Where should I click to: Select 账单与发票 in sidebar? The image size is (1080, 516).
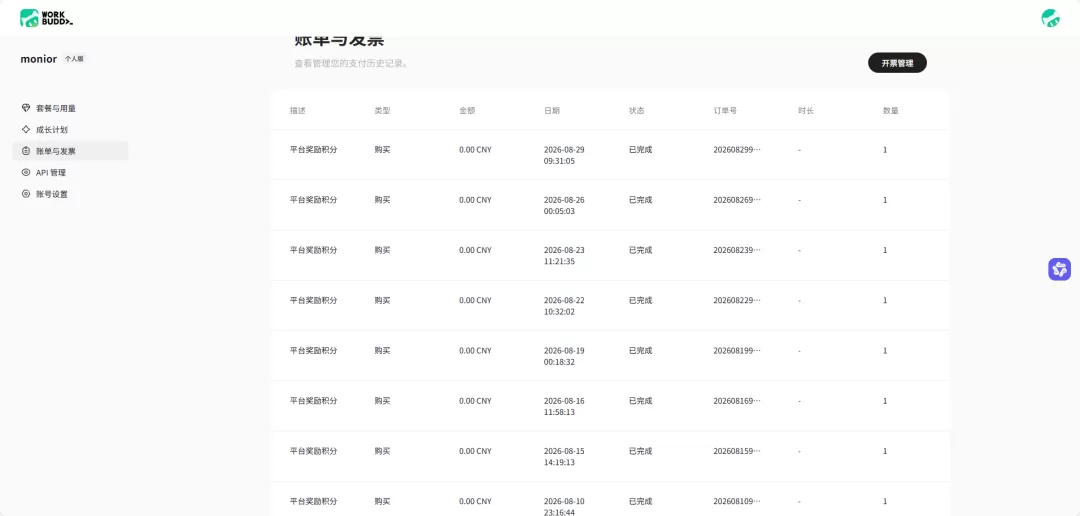70,151
